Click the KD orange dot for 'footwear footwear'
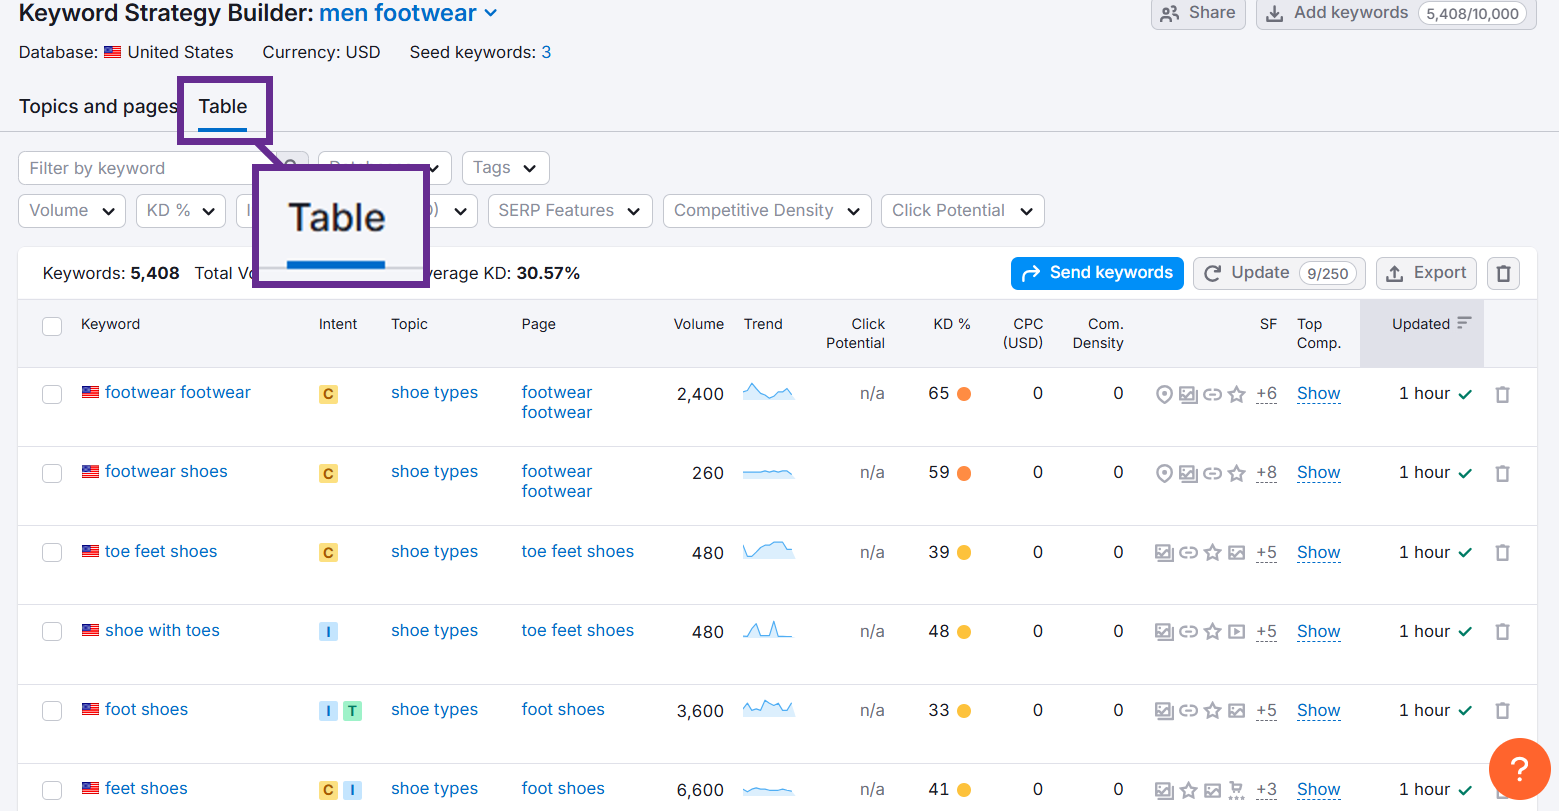This screenshot has height=811, width=1559. pos(964,394)
